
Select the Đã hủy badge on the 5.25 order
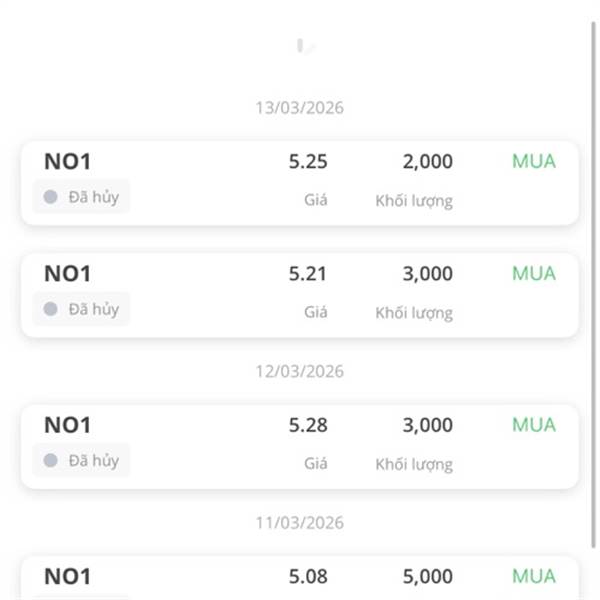[x=81, y=197]
